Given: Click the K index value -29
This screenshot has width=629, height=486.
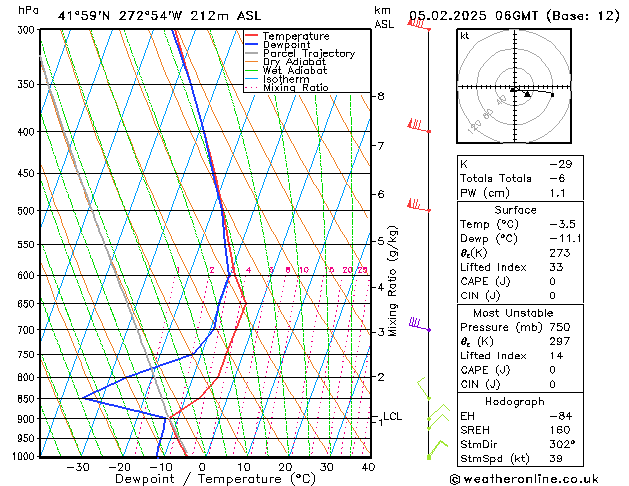Looking at the screenshot, I should [560, 164].
